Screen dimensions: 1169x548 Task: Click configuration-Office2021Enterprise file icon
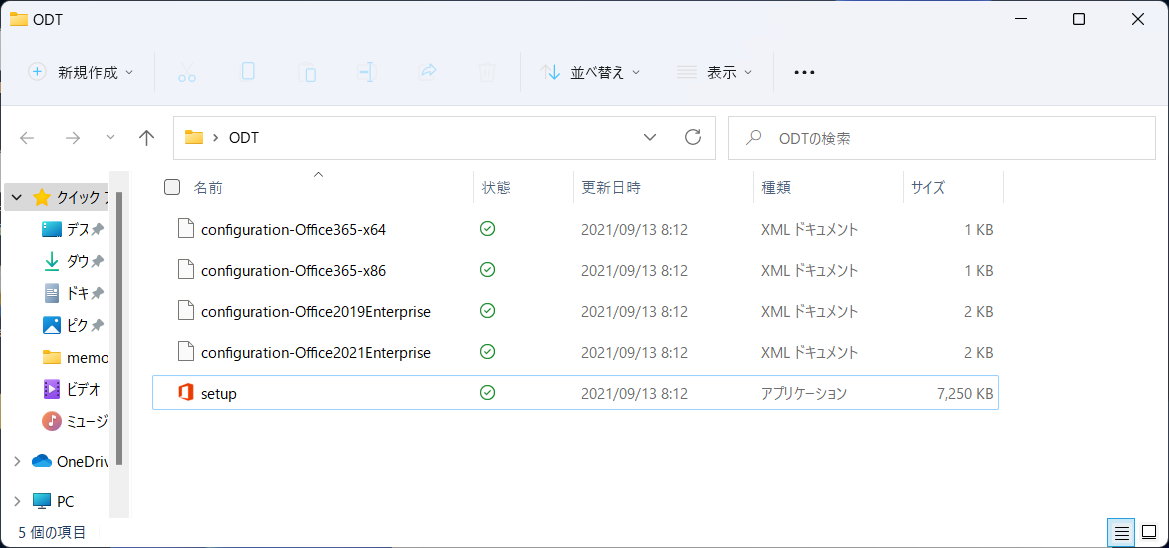(186, 352)
